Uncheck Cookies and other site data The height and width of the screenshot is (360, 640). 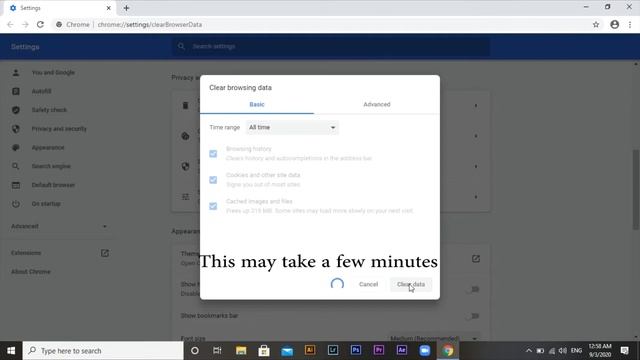[213, 180]
